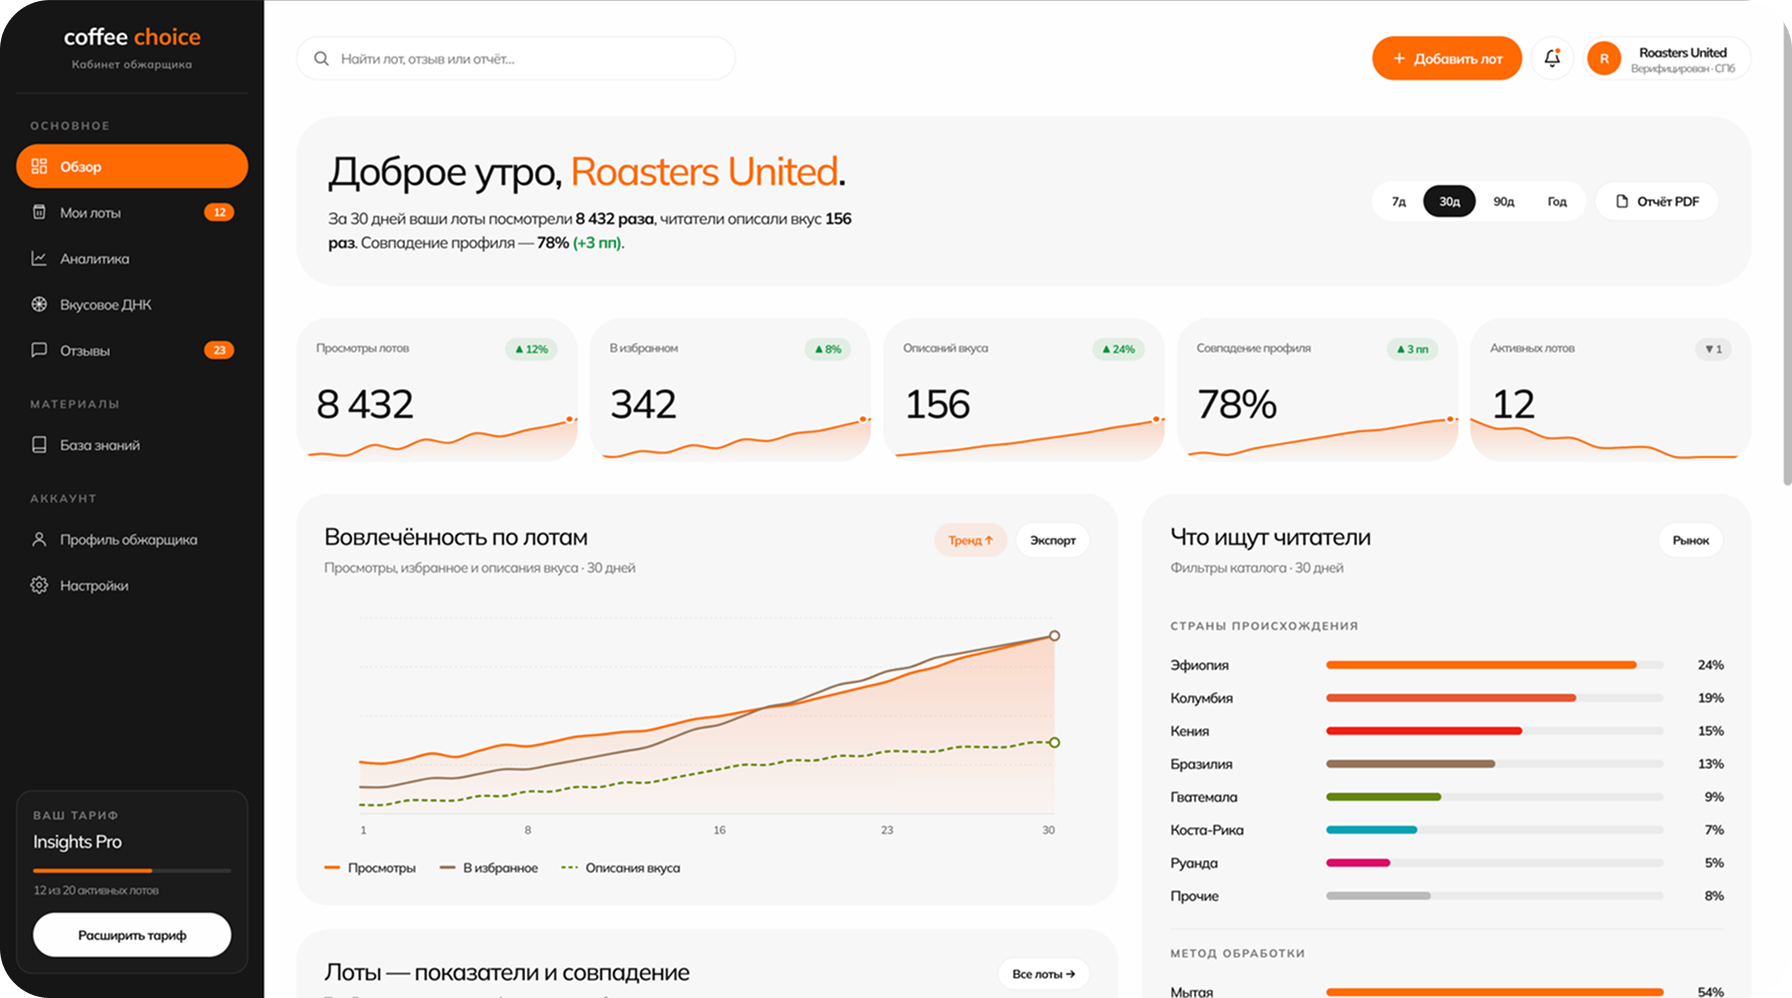Viewport: 1792px width, 998px height.
Task: Click the R avatar of Roasters United
Action: coord(1604,58)
